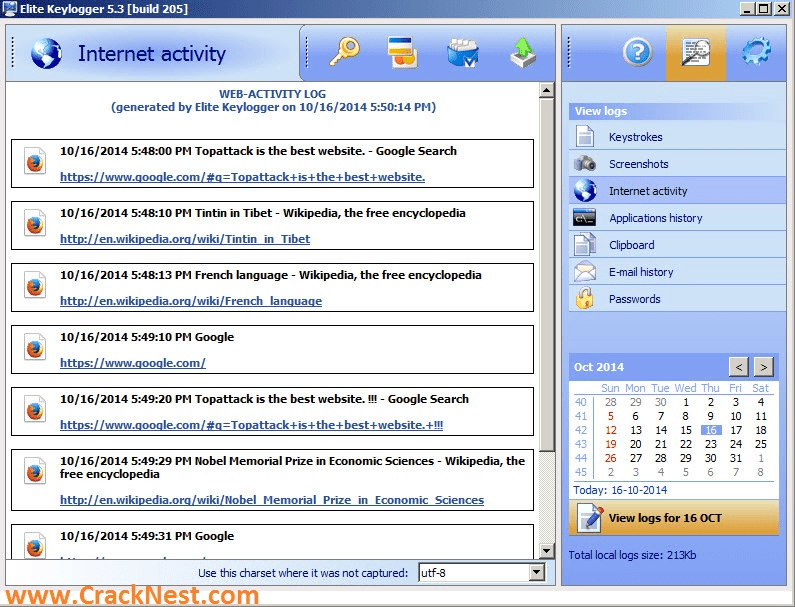The width and height of the screenshot is (795, 607).
Task: Click the Applications history console icon
Action: 585,218
